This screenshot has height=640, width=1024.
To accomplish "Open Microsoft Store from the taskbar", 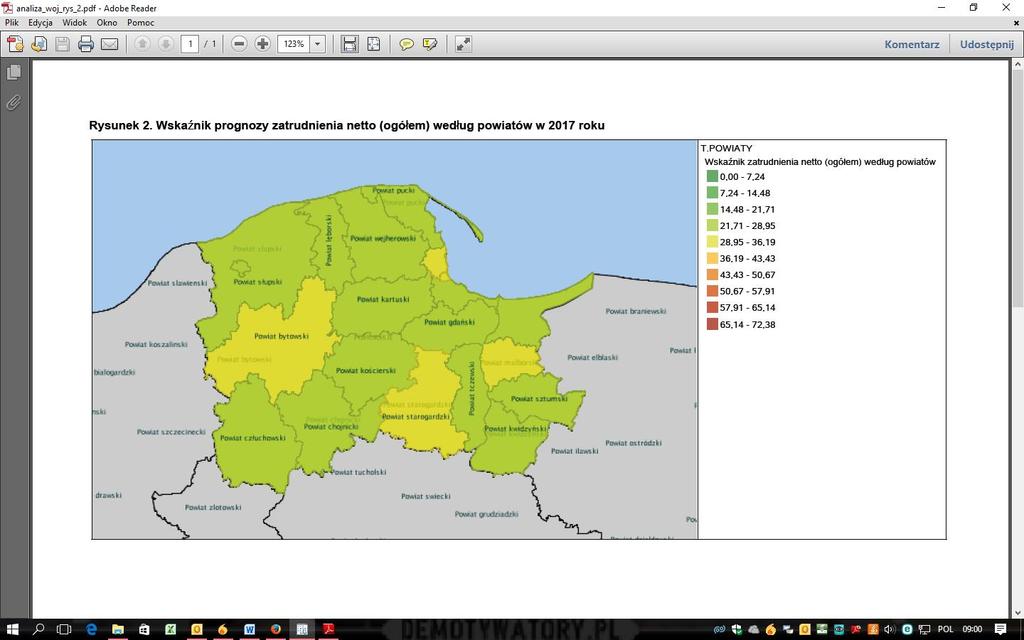I will 144,630.
